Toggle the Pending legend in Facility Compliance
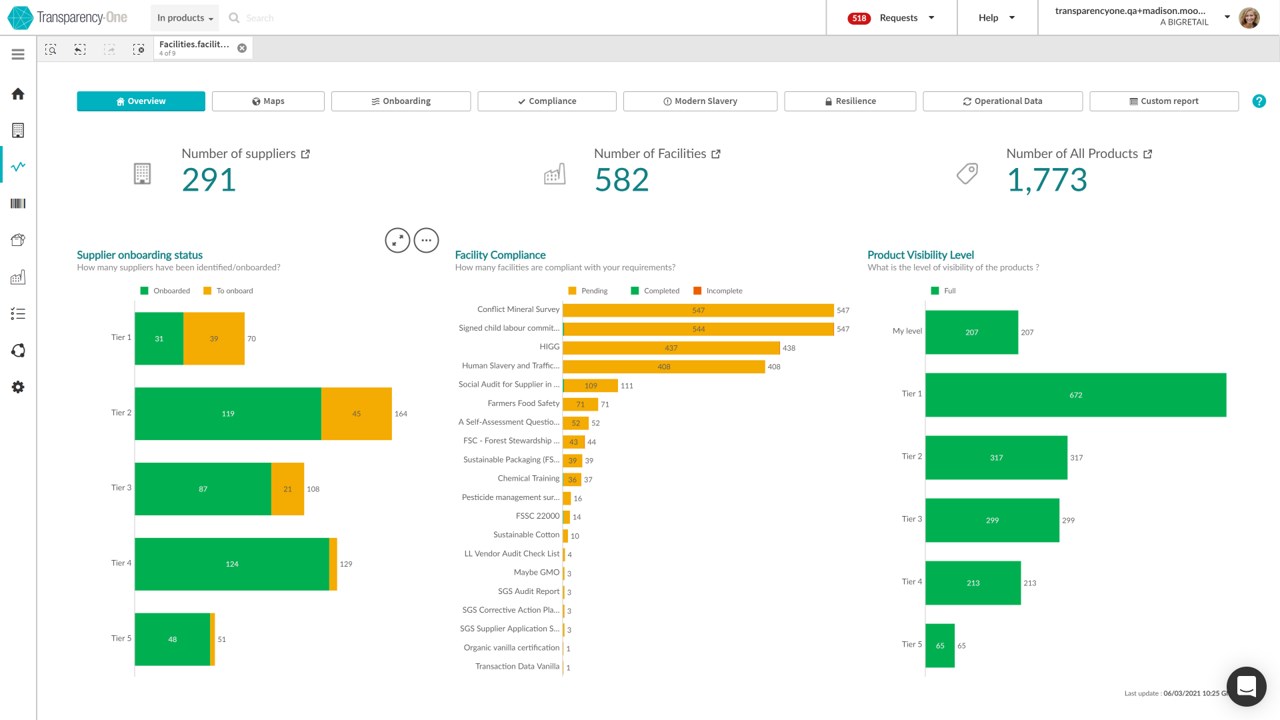 pyautogui.click(x=588, y=291)
